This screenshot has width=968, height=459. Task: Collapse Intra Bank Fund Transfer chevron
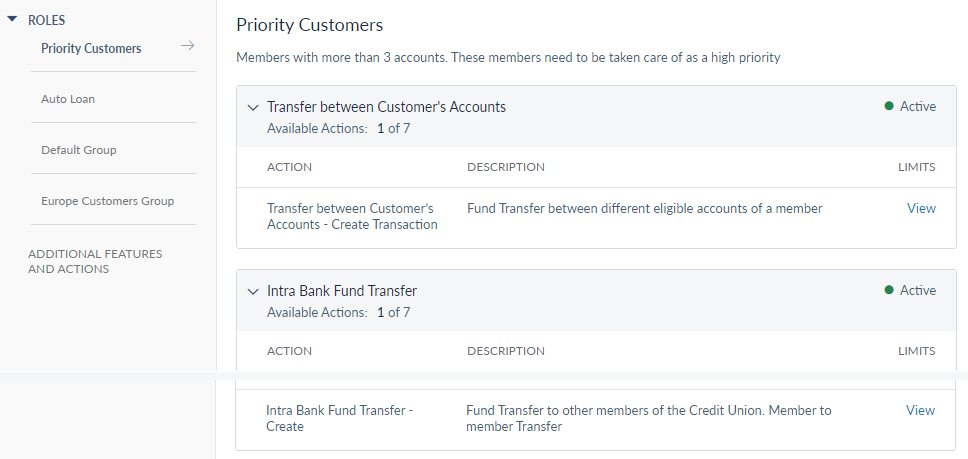click(x=252, y=291)
